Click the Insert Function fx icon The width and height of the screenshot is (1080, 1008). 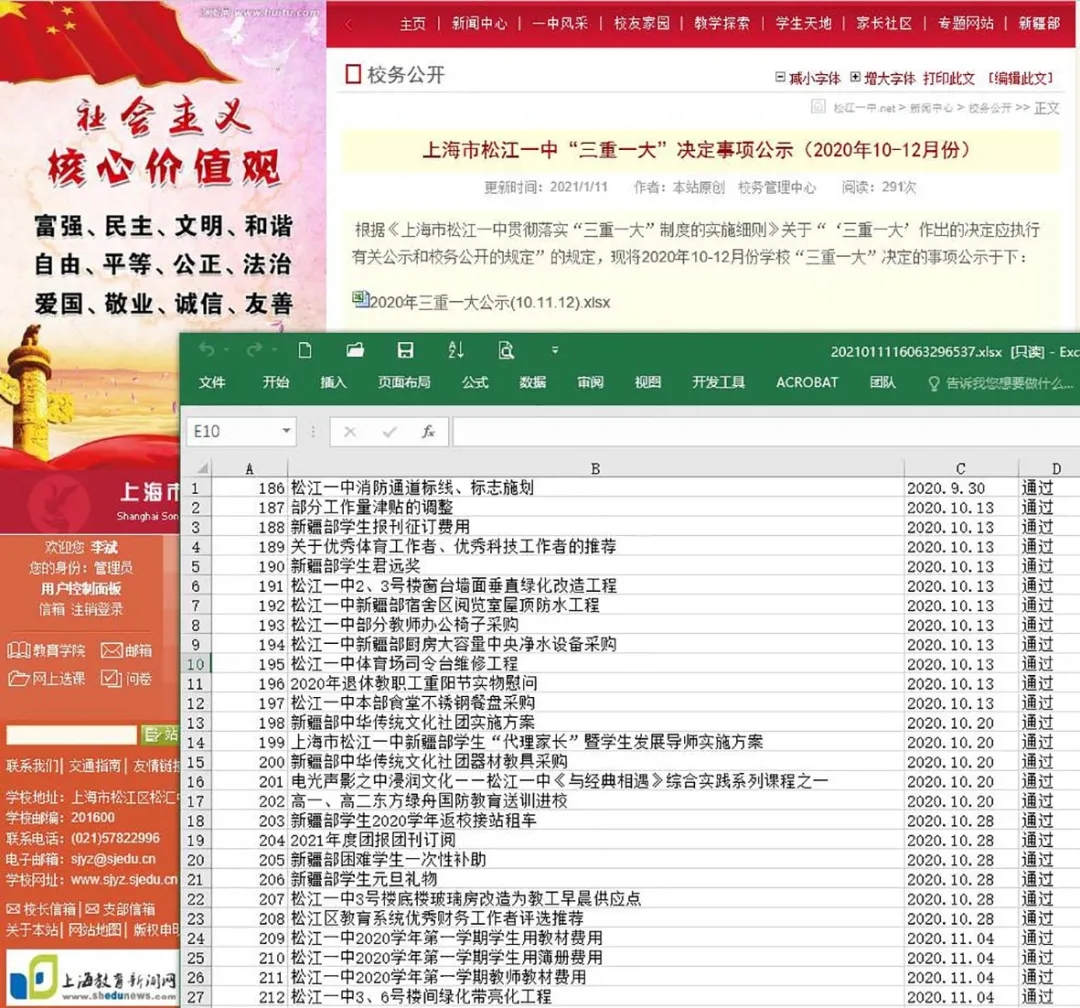[428, 432]
